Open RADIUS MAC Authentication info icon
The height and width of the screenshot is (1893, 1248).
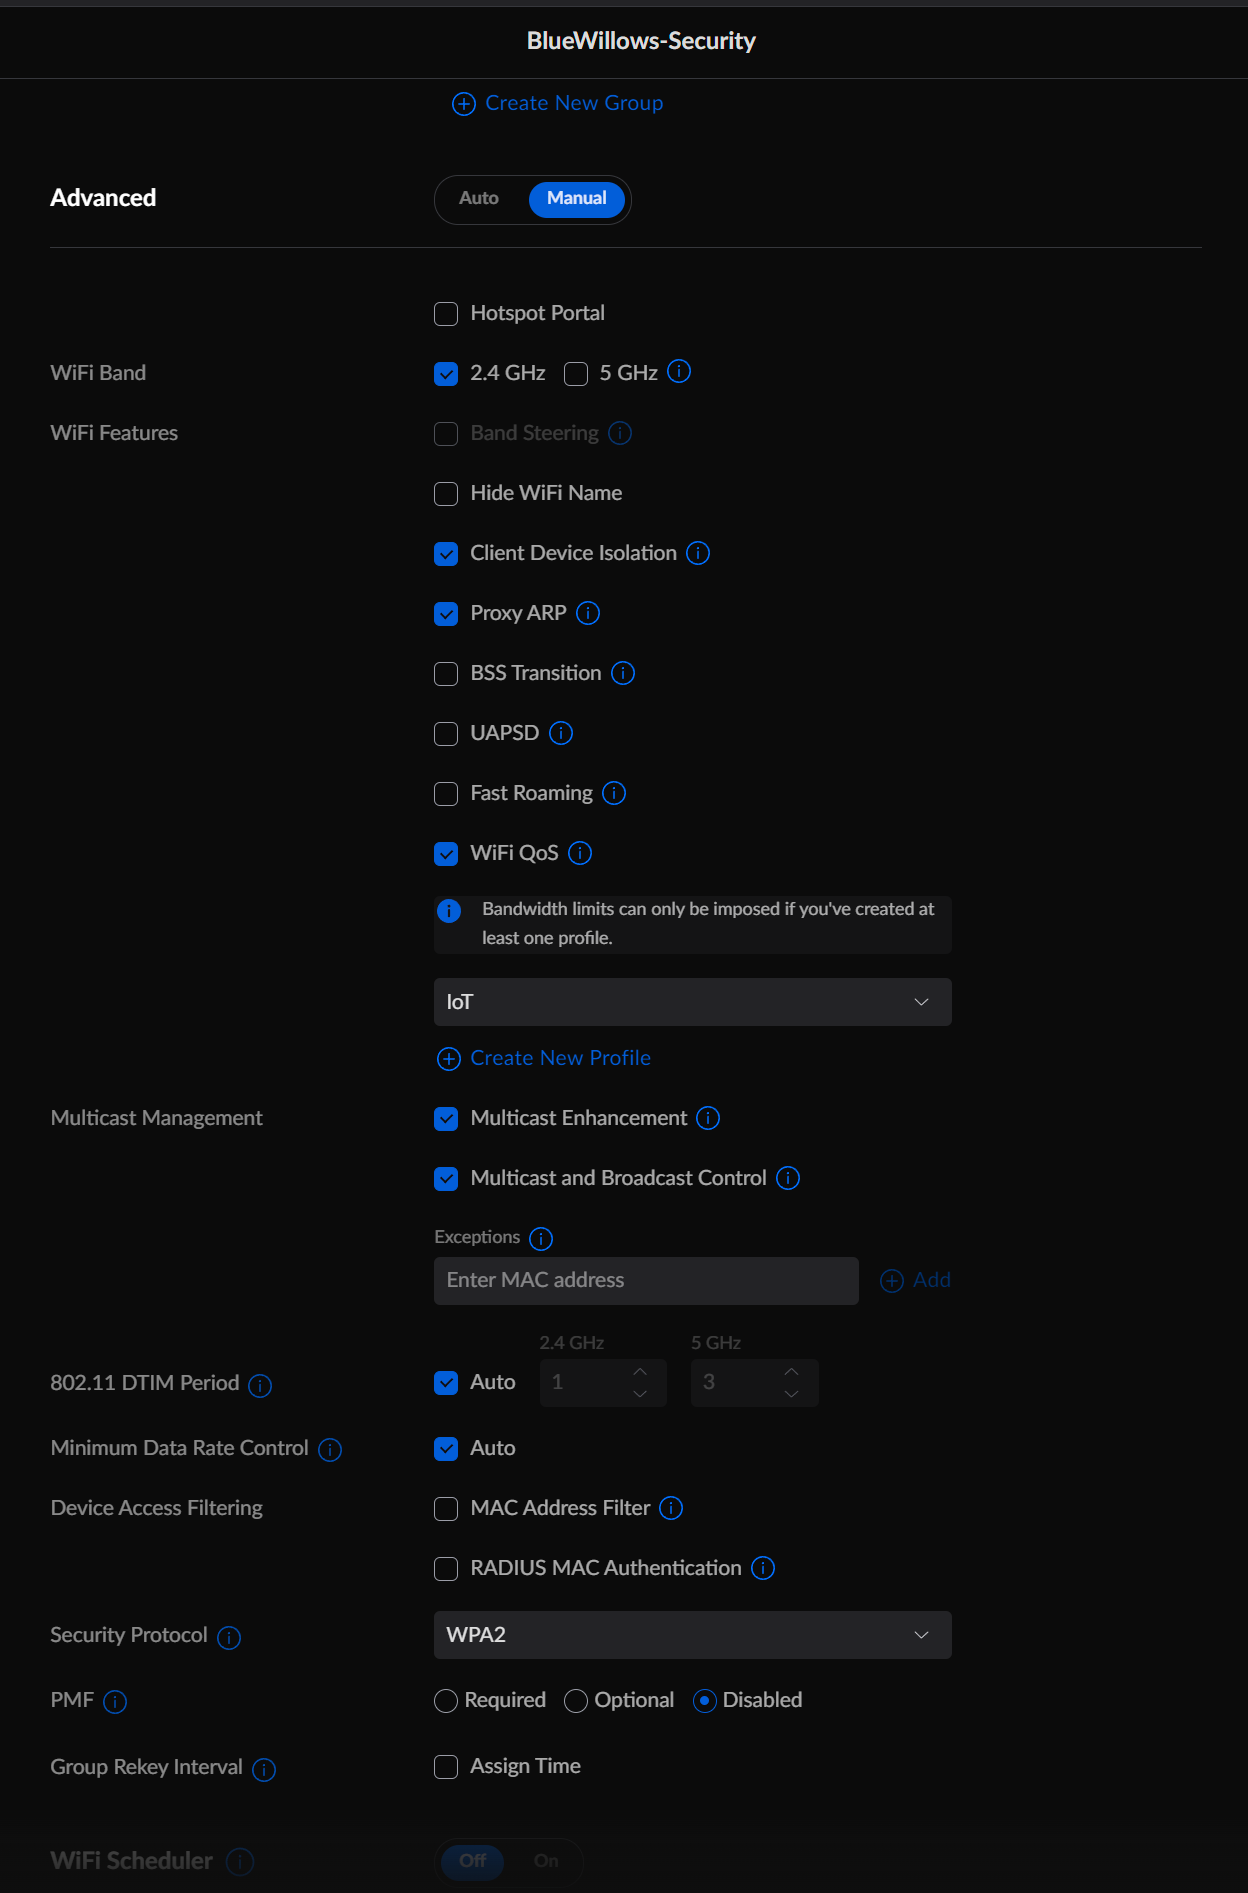click(762, 1568)
